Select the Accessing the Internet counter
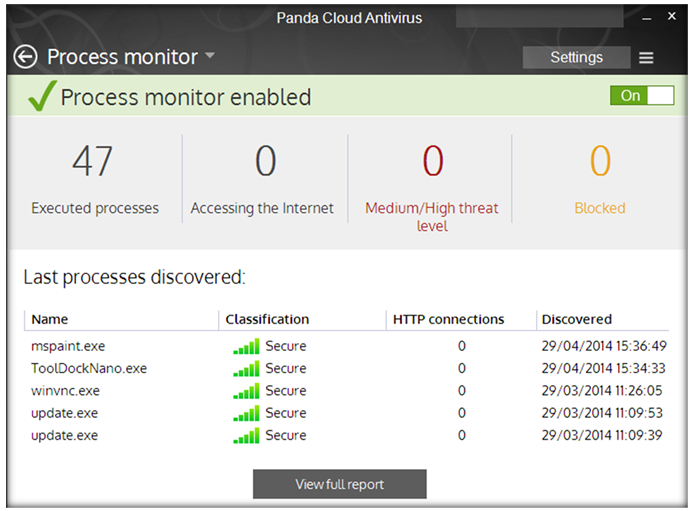The width and height of the screenshot is (691, 511). pos(262,180)
